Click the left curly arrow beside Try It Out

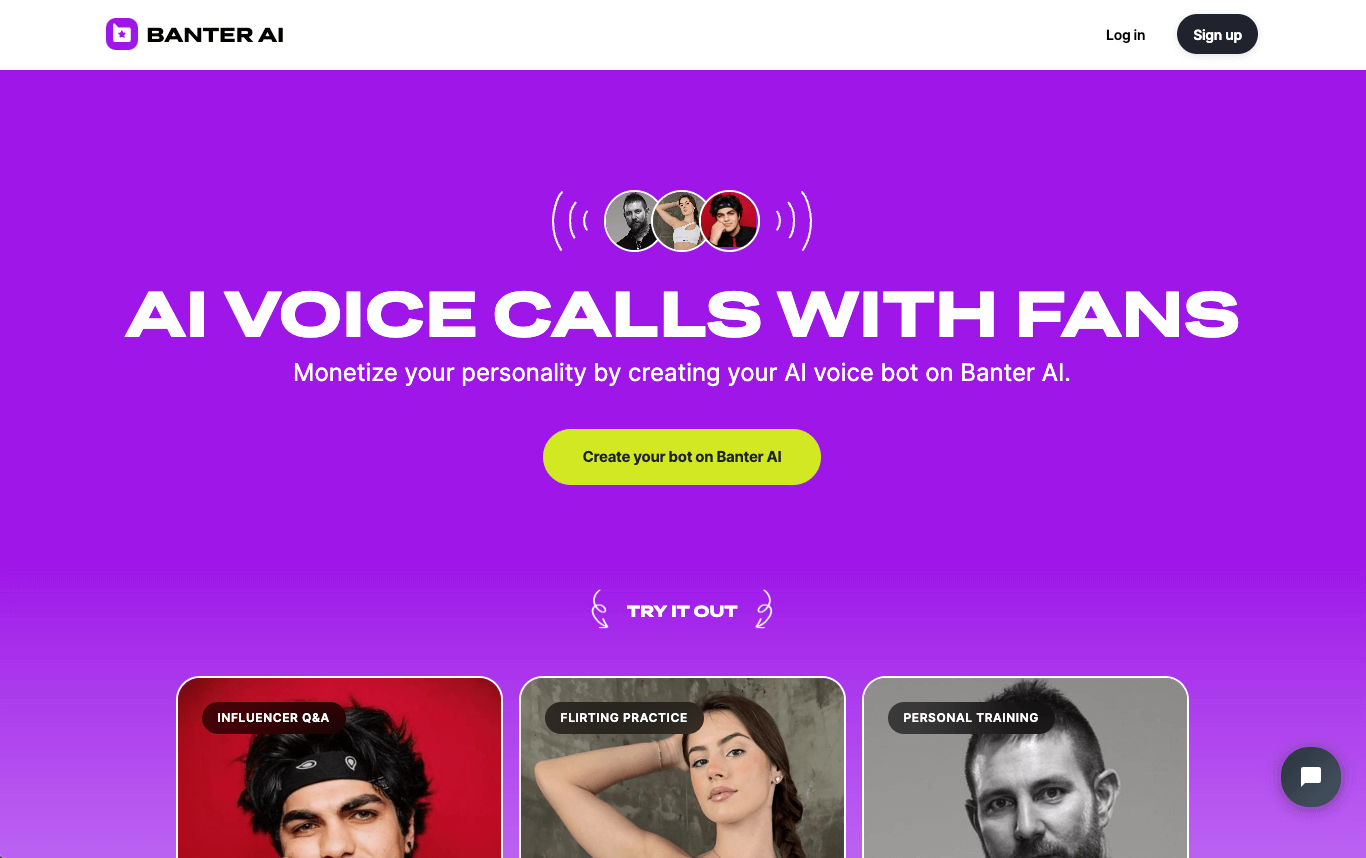[x=600, y=609]
